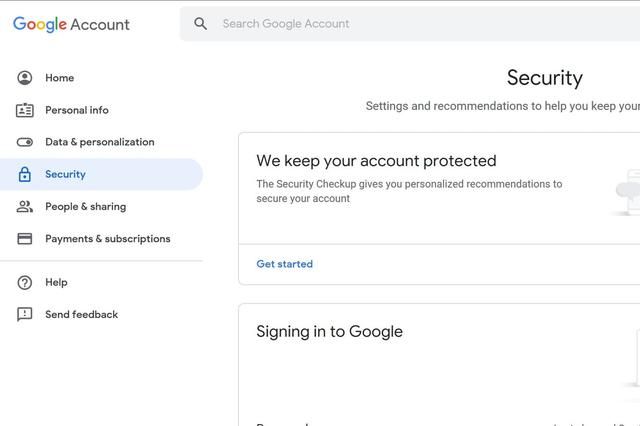This screenshot has width=640, height=426.
Task: Open Payments & subscriptions page
Action: tap(108, 239)
